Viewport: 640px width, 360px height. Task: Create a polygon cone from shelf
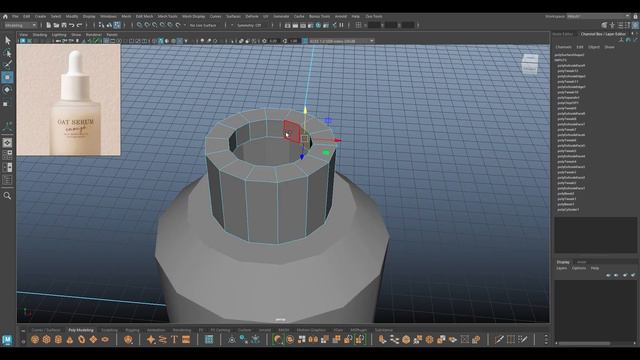click(x=70, y=339)
